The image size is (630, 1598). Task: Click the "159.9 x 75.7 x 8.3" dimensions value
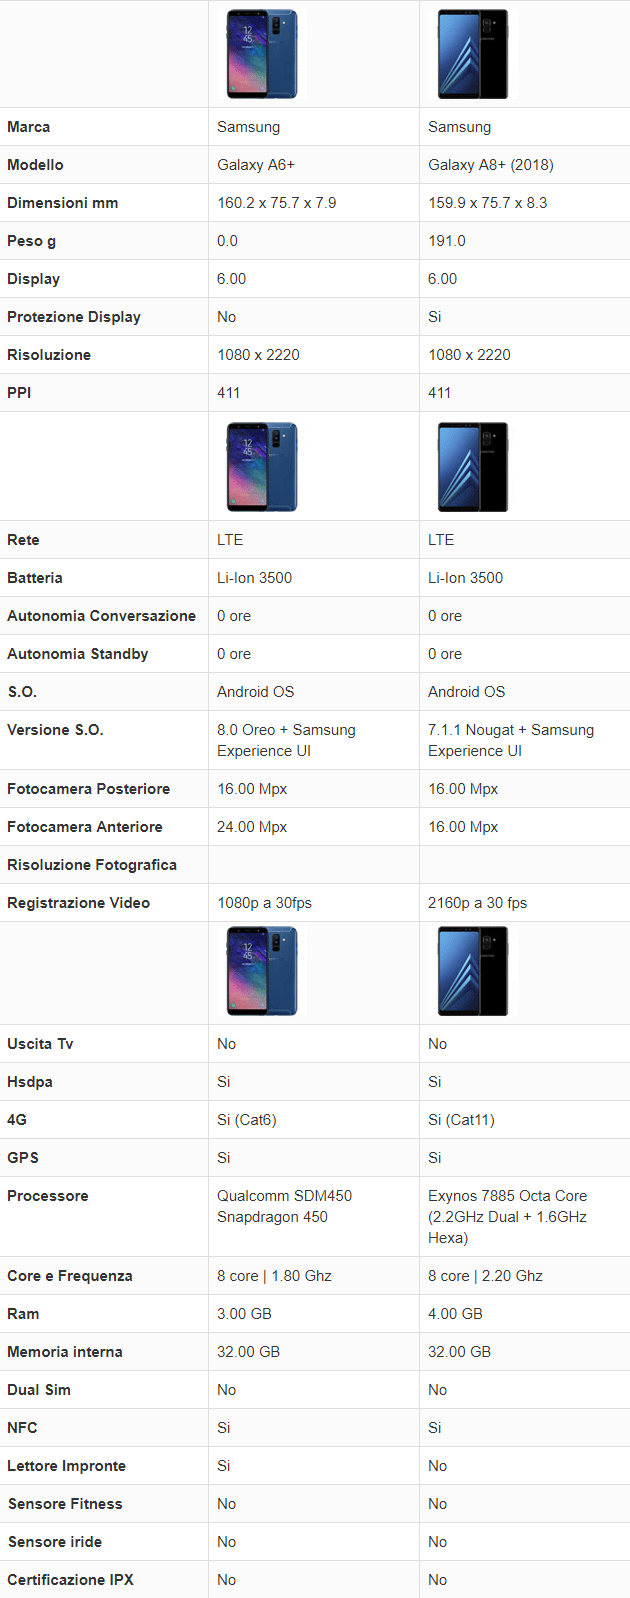click(x=487, y=203)
